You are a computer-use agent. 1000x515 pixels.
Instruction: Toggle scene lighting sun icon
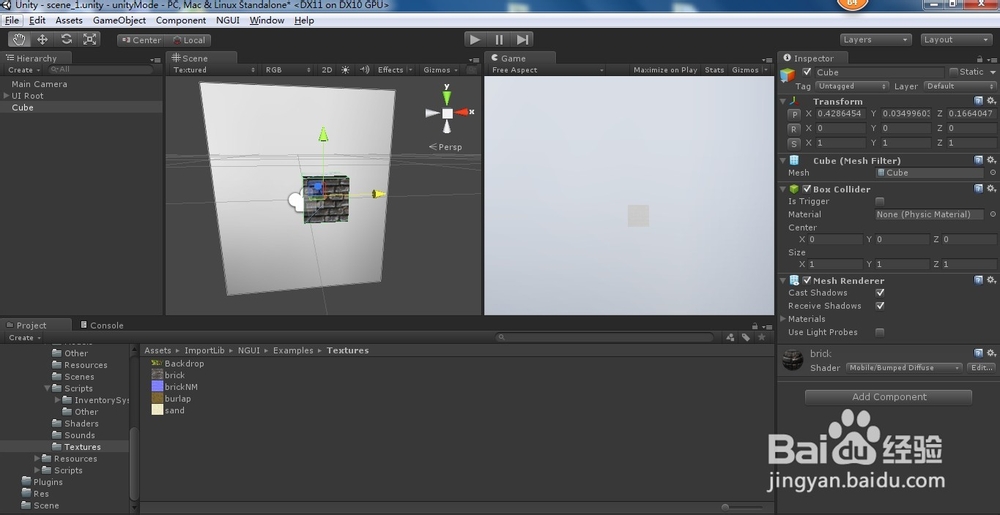[345, 70]
